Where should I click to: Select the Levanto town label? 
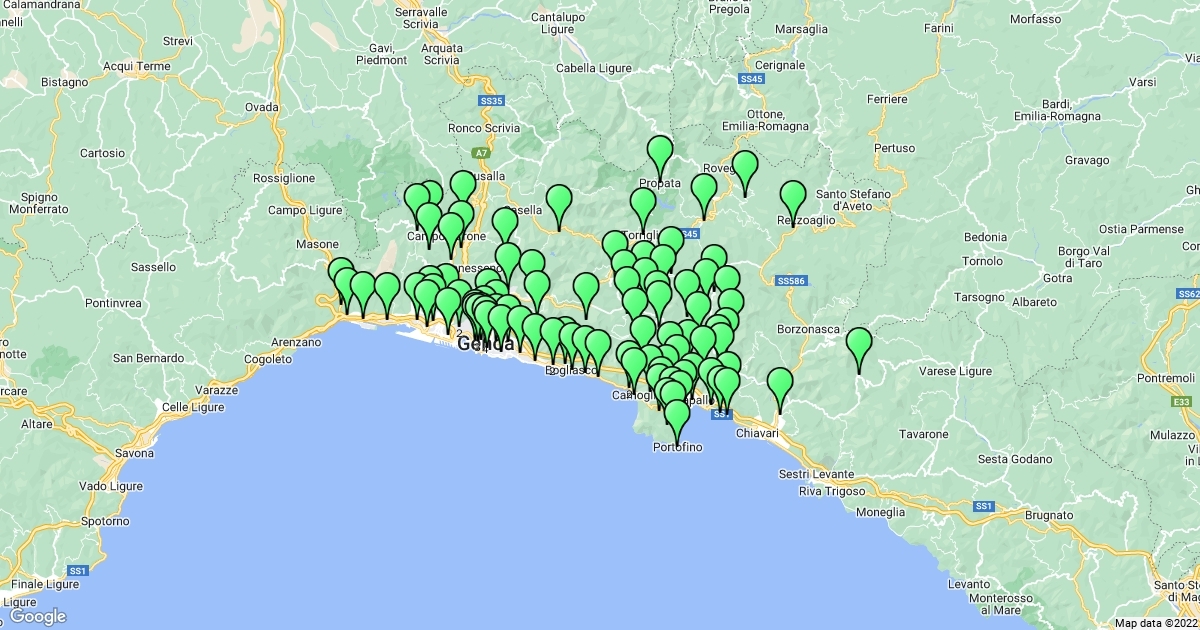(x=968, y=583)
